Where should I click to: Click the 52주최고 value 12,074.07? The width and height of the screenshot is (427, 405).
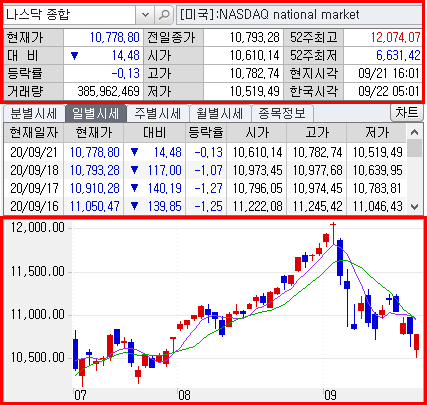point(396,38)
